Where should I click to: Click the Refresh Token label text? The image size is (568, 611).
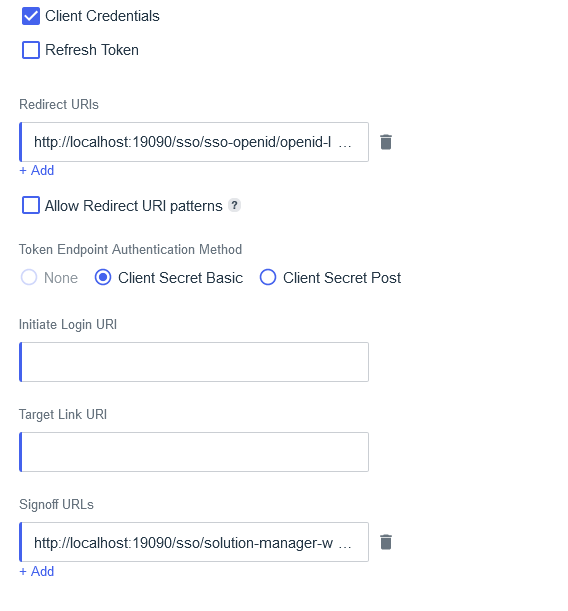92,50
